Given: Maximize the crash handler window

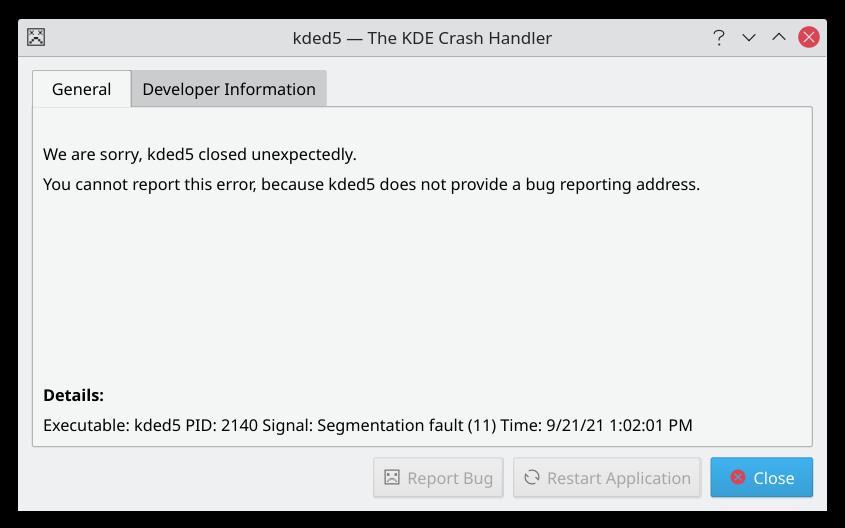Looking at the screenshot, I should click(778, 38).
